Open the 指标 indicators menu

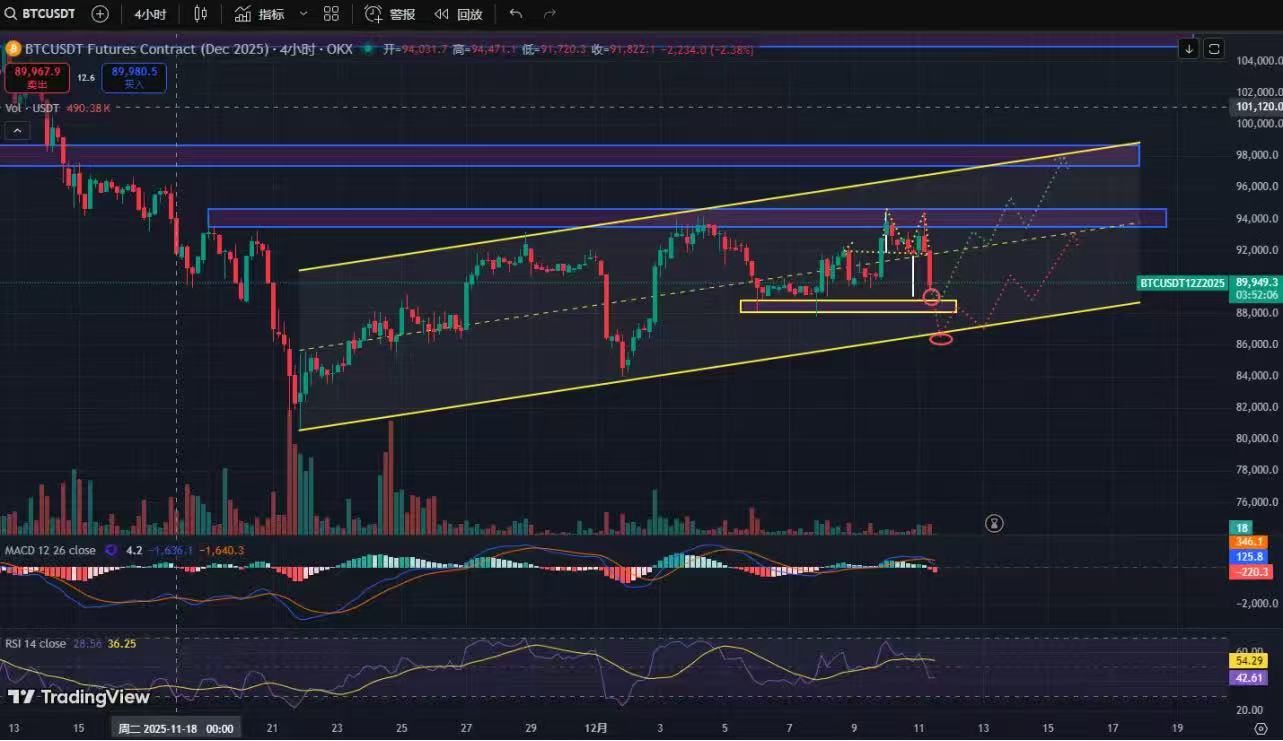(x=260, y=14)
